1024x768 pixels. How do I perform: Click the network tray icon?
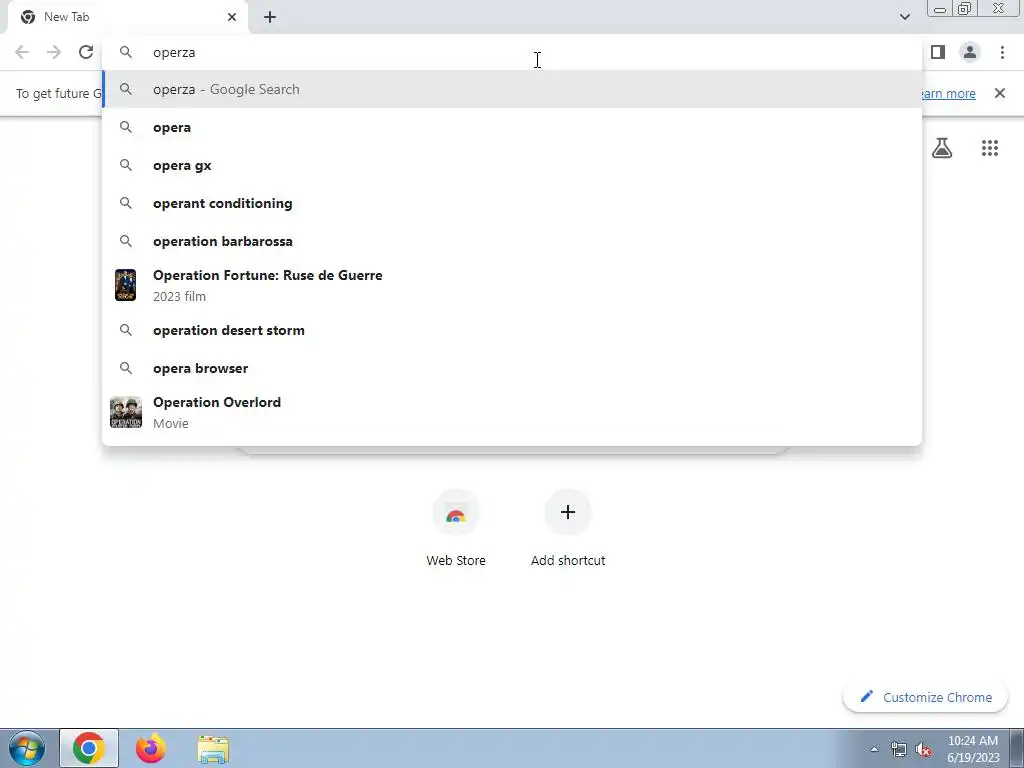tap(899, 749)
